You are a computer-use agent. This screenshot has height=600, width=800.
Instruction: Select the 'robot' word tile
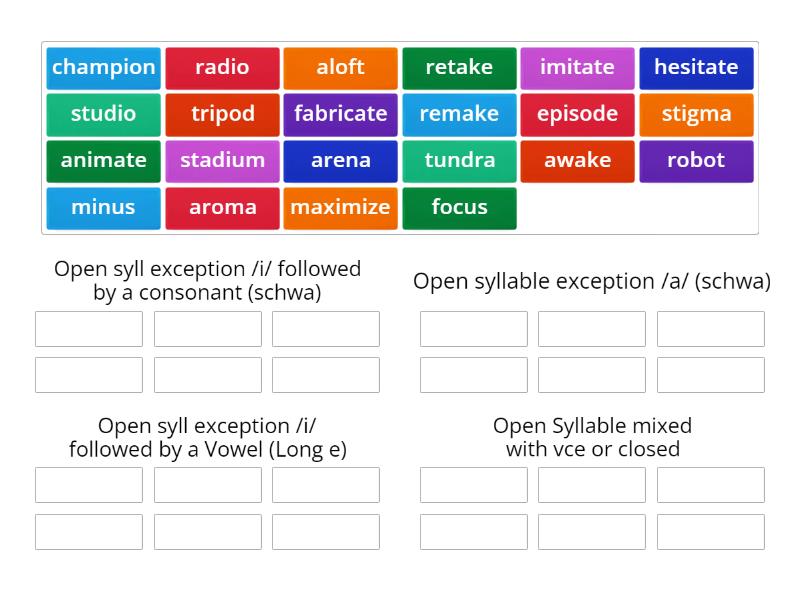[696, 161]
